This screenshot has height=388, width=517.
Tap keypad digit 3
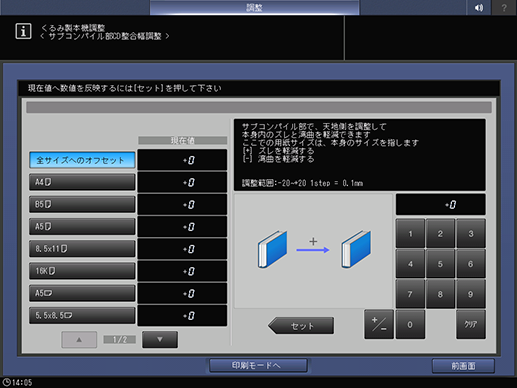(x=471, y=233)
